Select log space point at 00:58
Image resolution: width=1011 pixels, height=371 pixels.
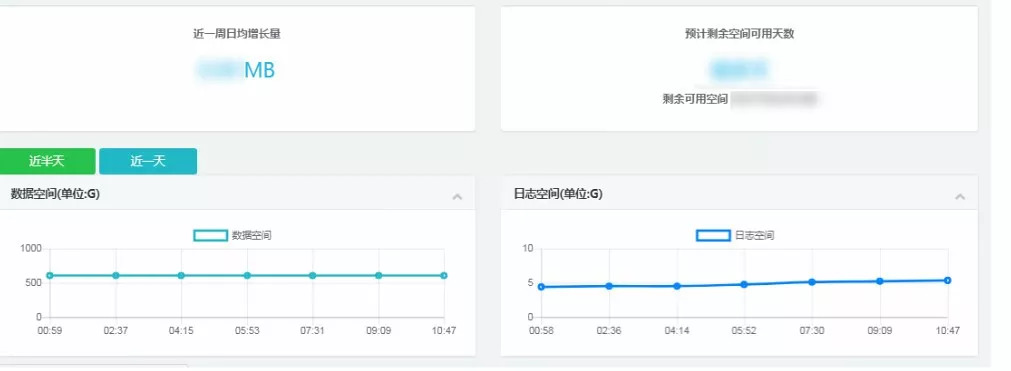point(541,286)
